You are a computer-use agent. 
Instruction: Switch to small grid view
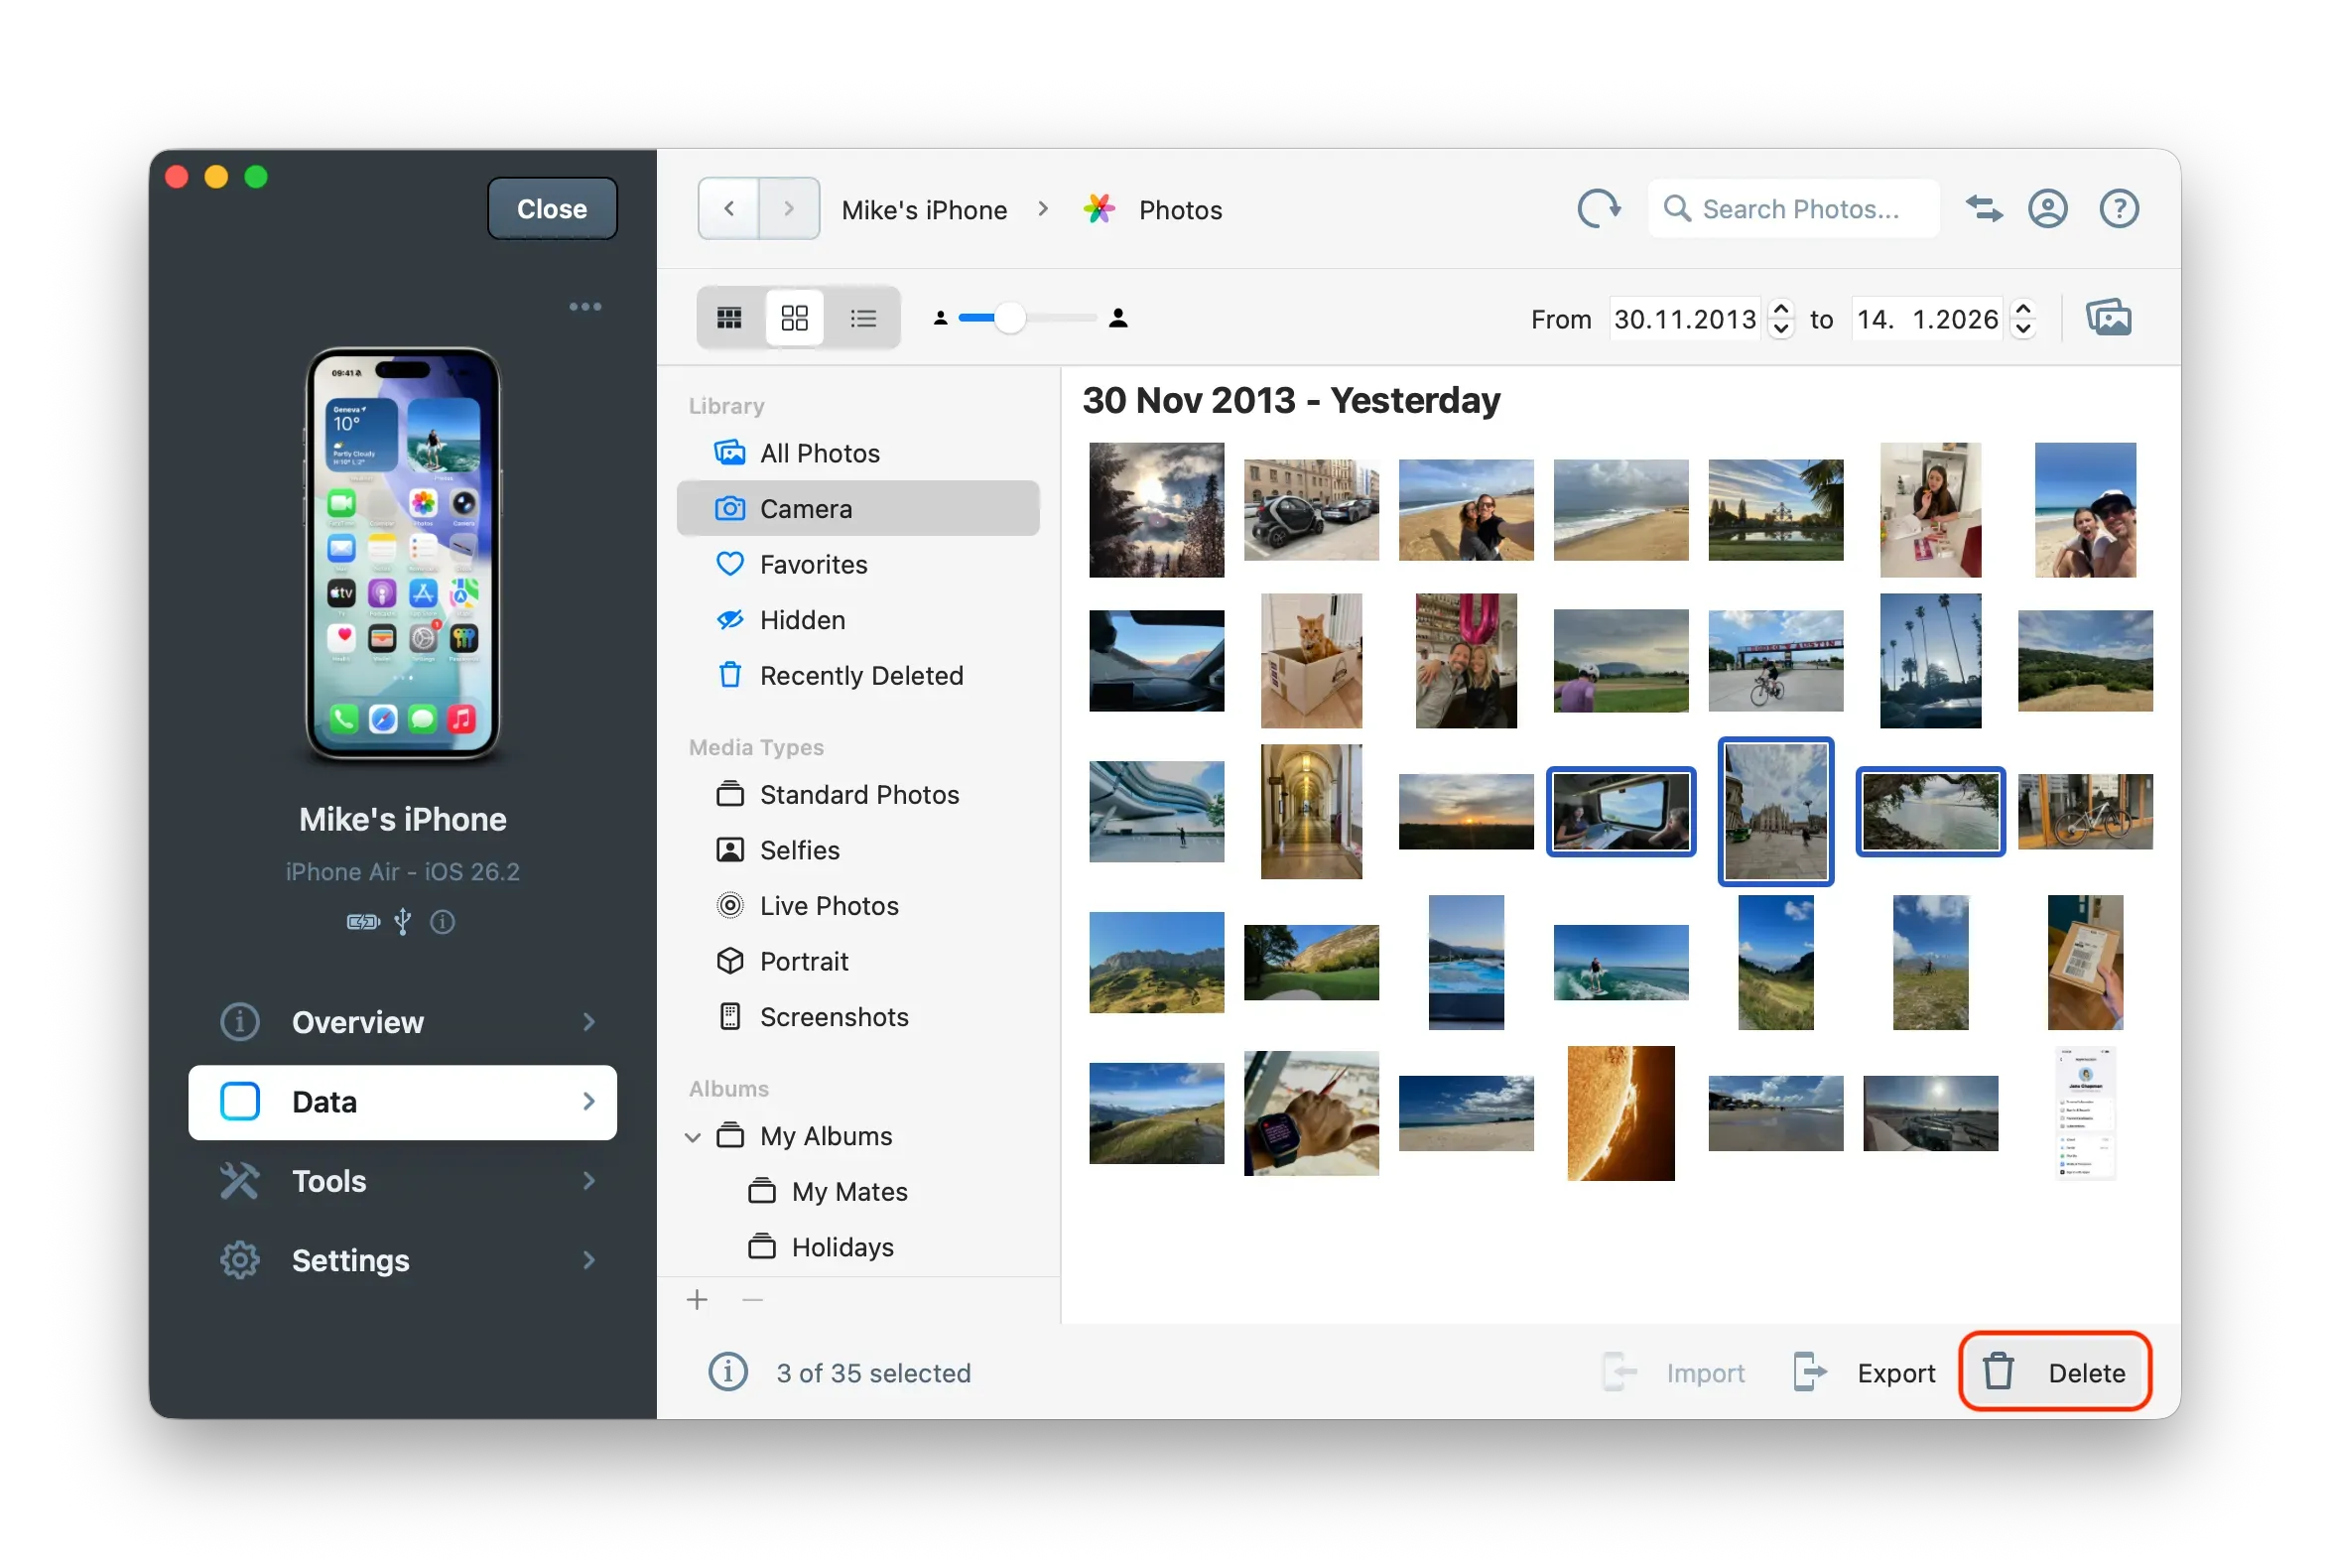tap(729, 317)
